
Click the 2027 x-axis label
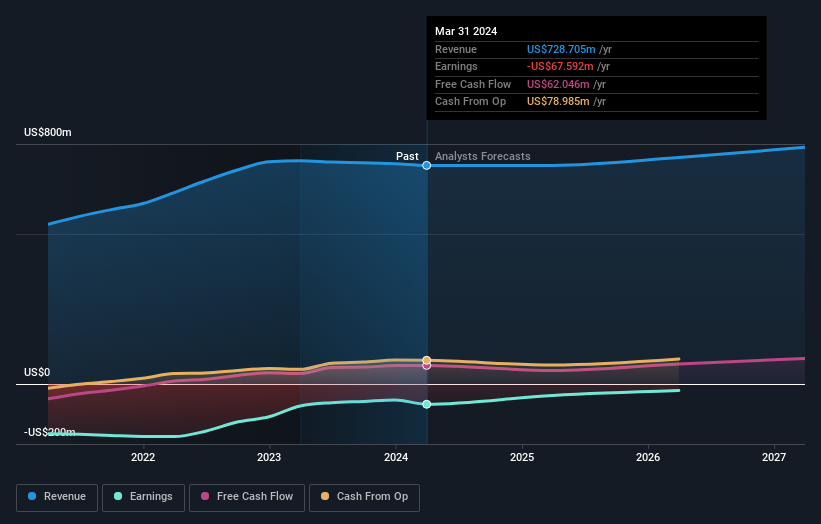point(774,457)
